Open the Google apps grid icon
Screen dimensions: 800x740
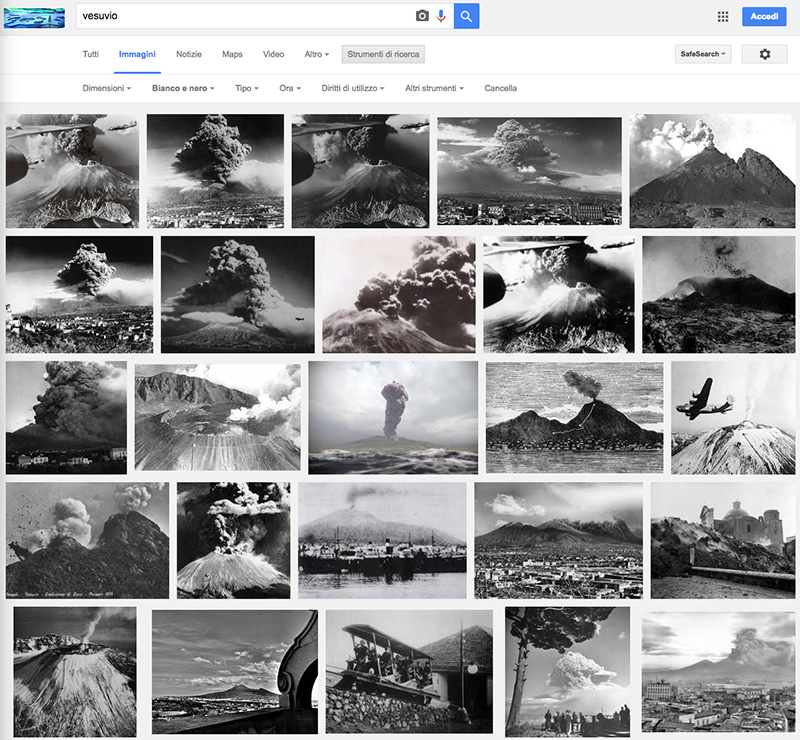pos(723,16)
